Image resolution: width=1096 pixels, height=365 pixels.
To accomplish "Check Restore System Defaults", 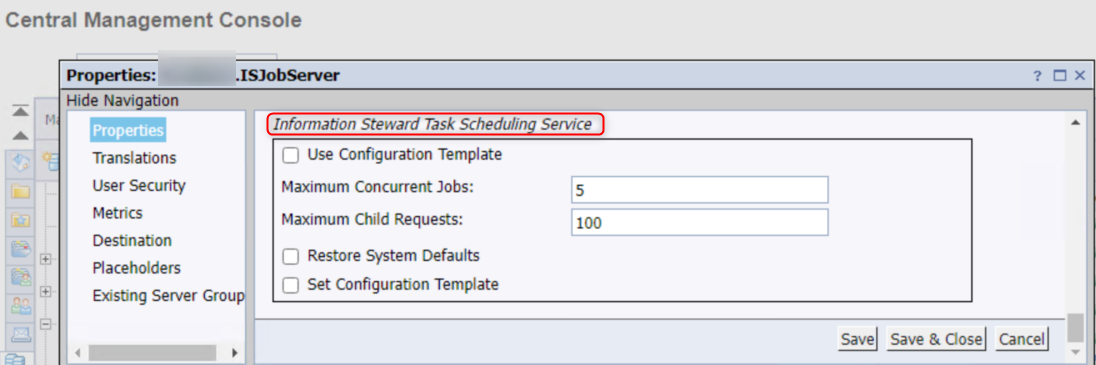I will pyautogui.click(x=291, y=257).
